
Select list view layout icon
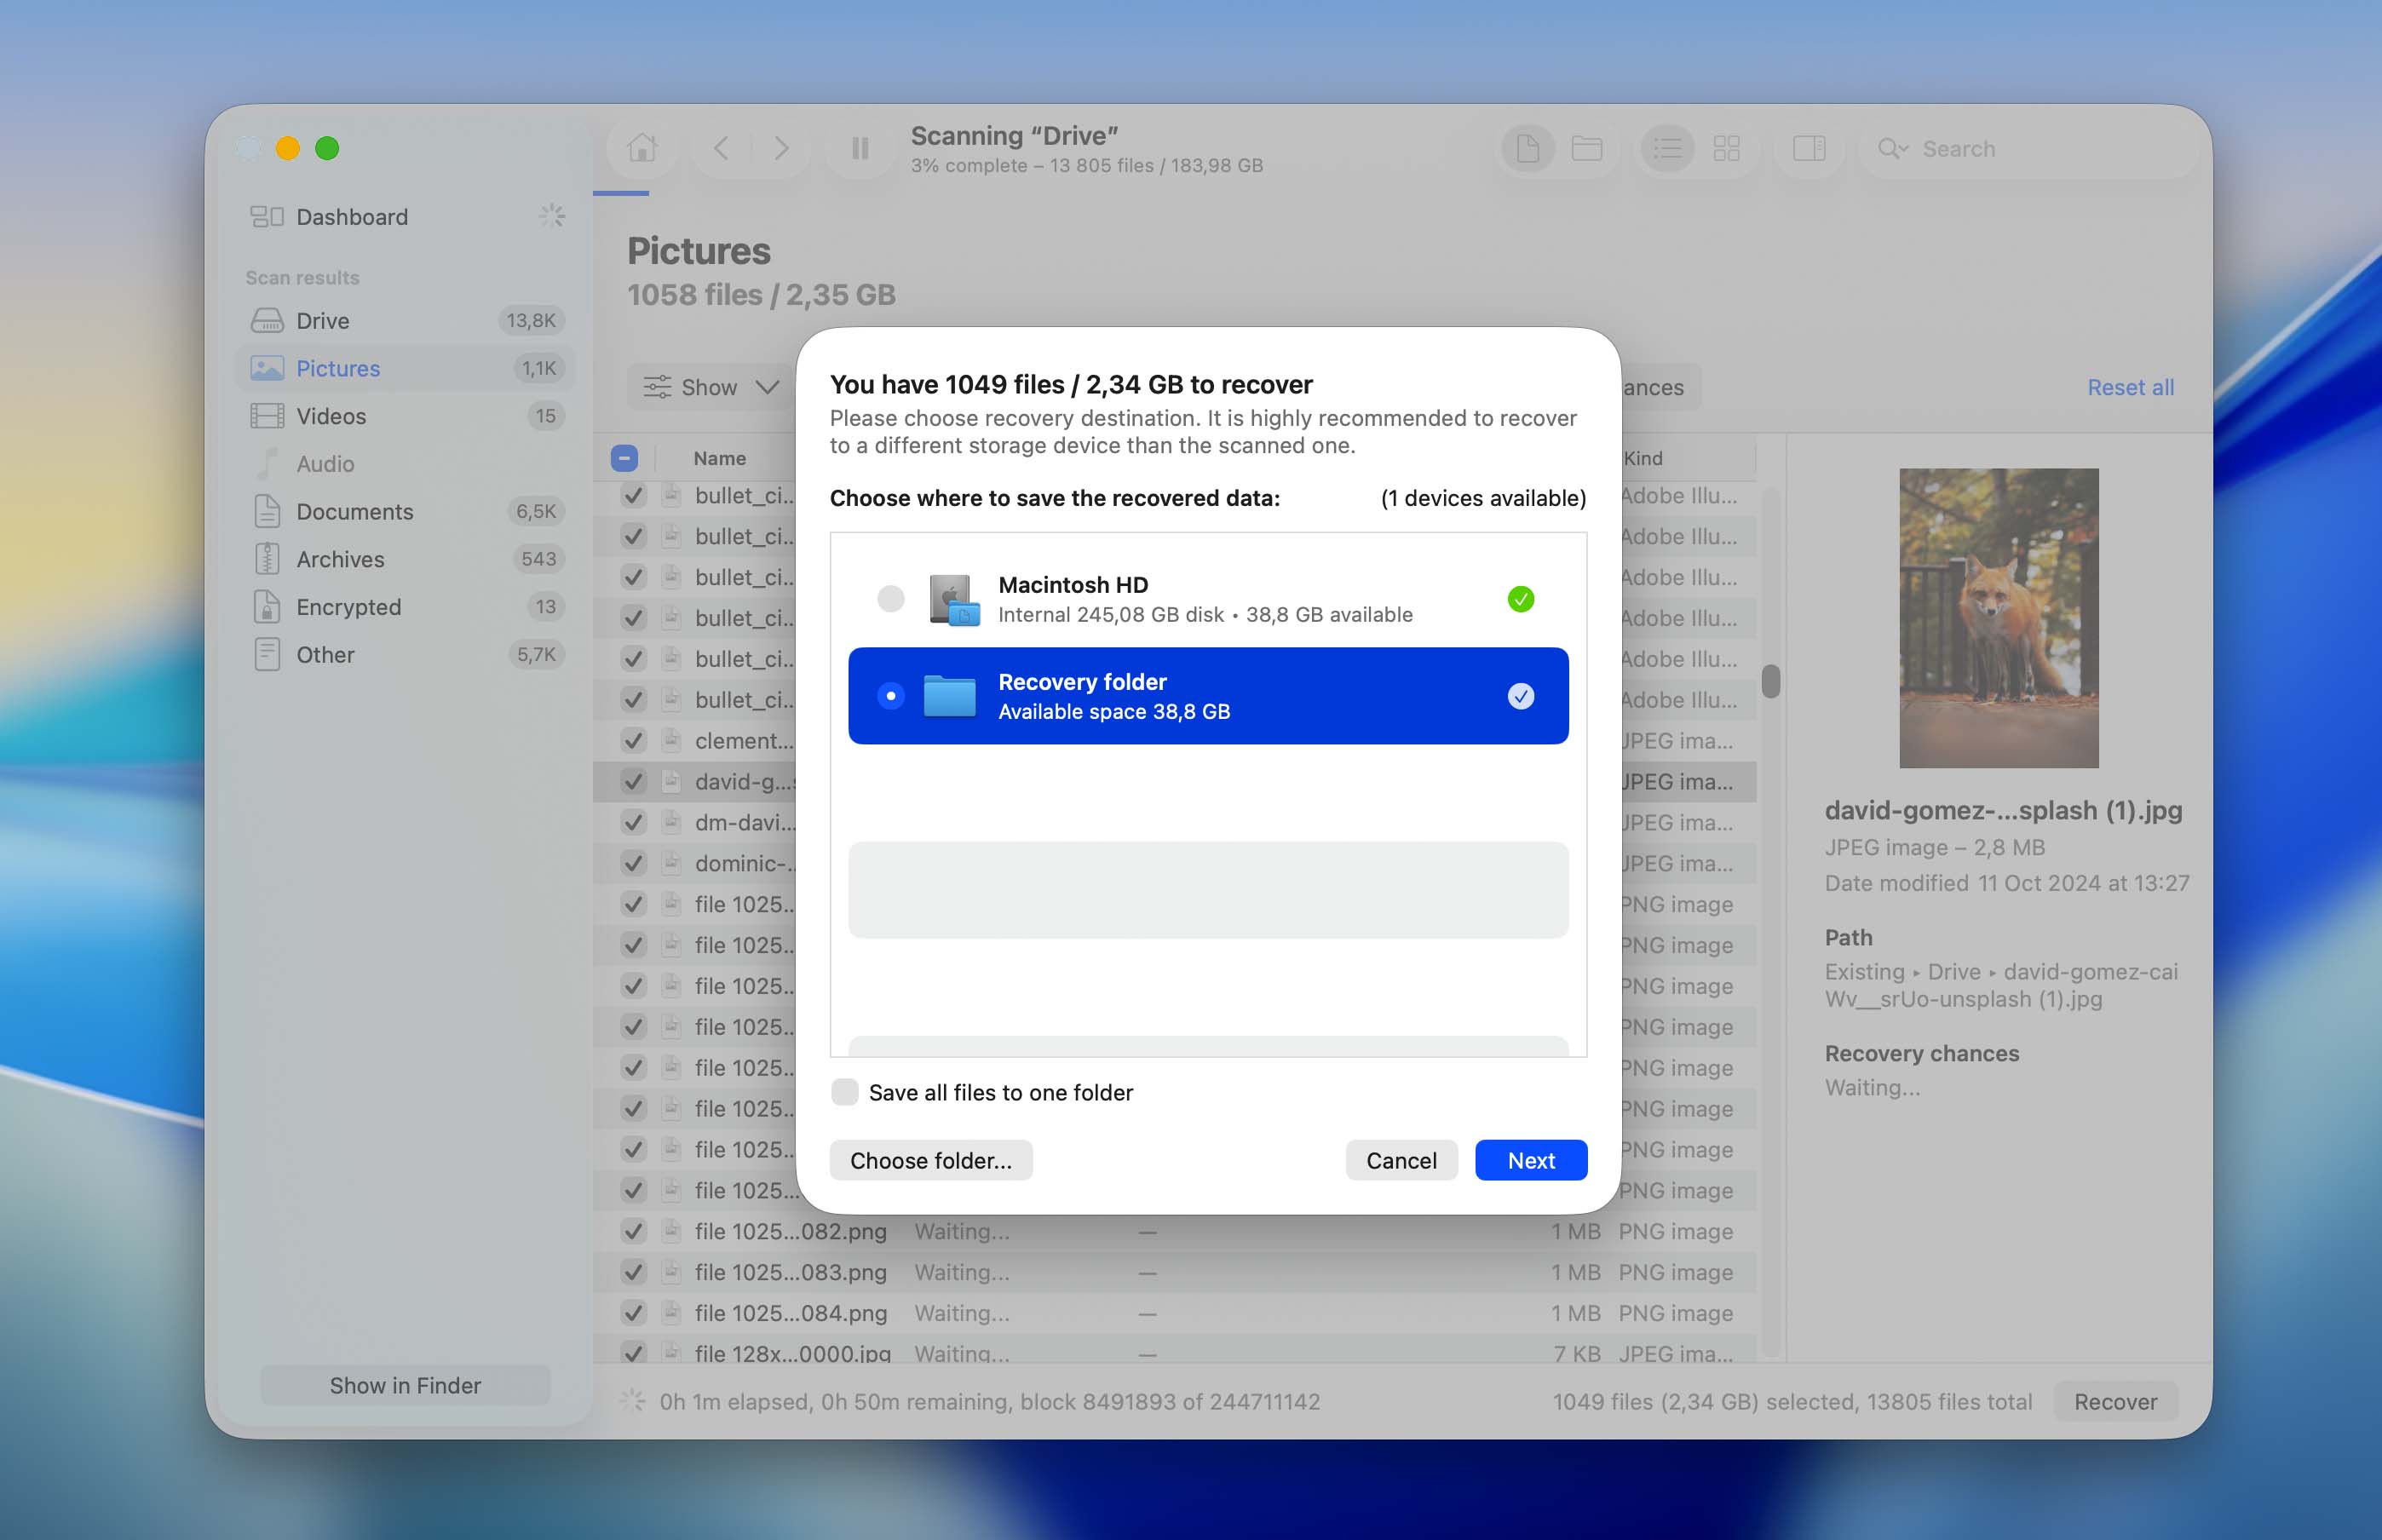[x=1667, y=149]
